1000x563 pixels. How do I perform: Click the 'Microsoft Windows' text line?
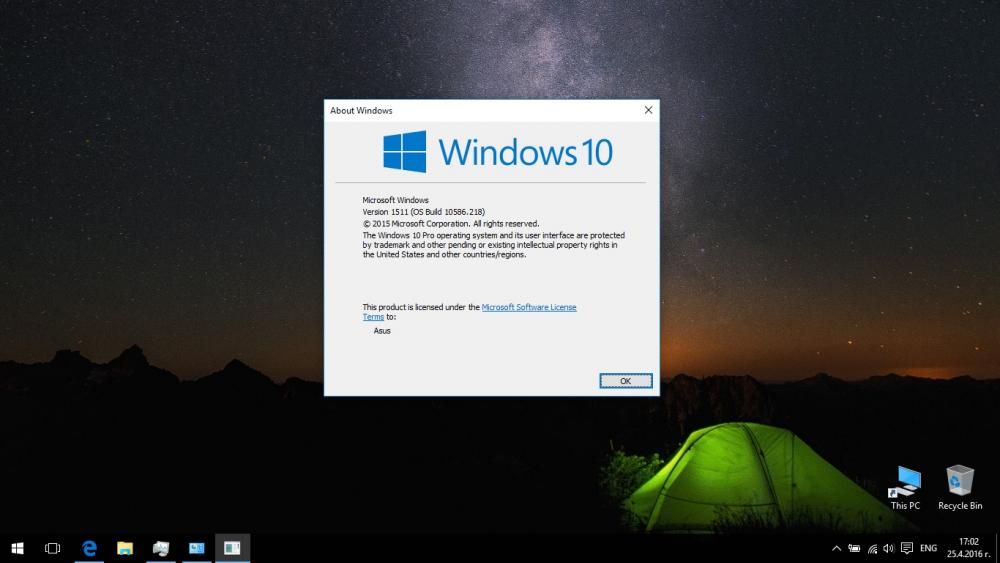click(x=395, y=200)
